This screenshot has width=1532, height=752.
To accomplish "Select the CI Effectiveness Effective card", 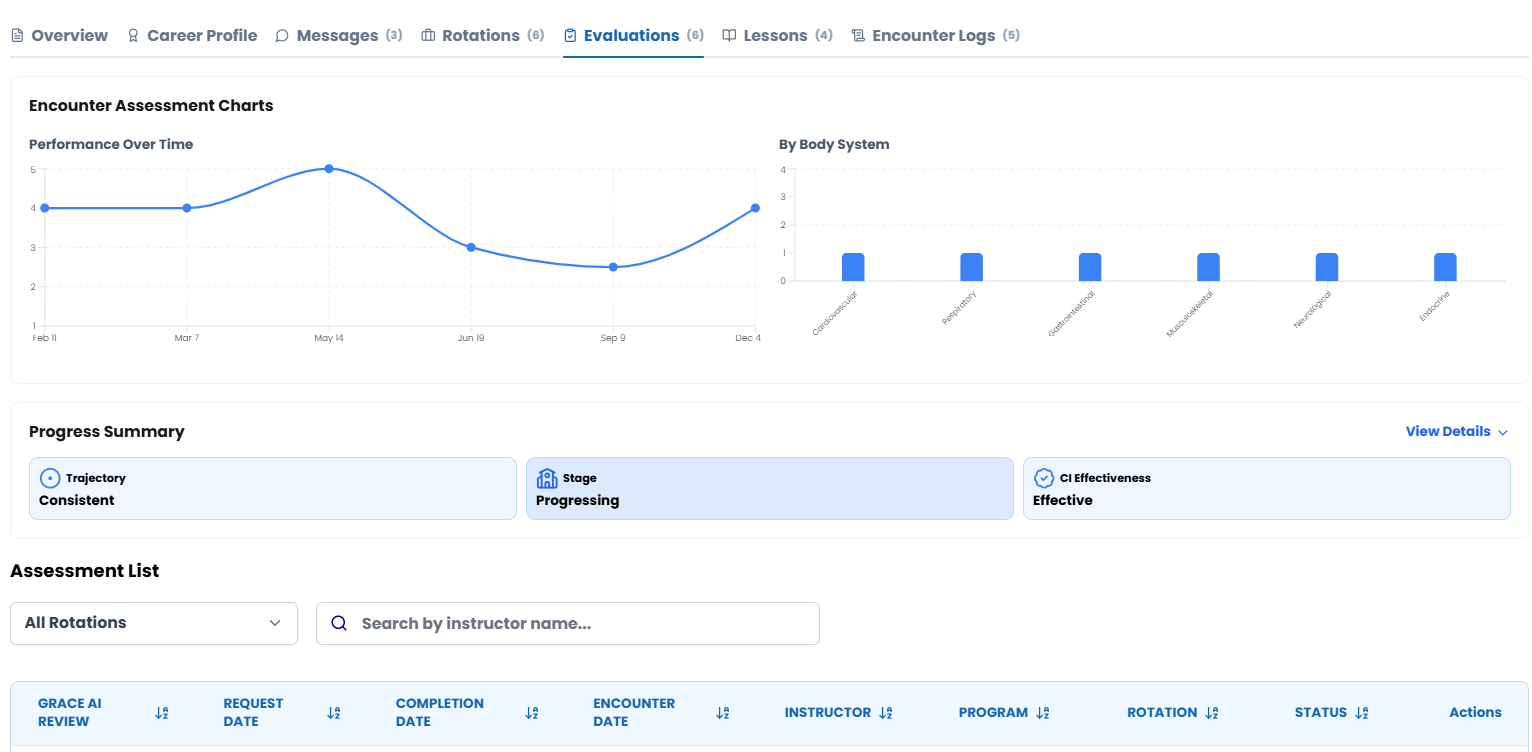I will tap(1267, 489).
